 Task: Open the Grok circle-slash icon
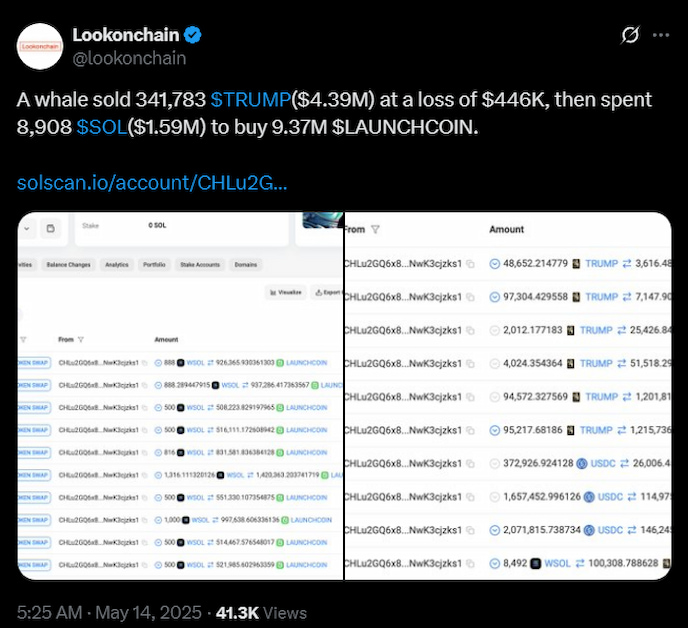[x=630, y=35]
